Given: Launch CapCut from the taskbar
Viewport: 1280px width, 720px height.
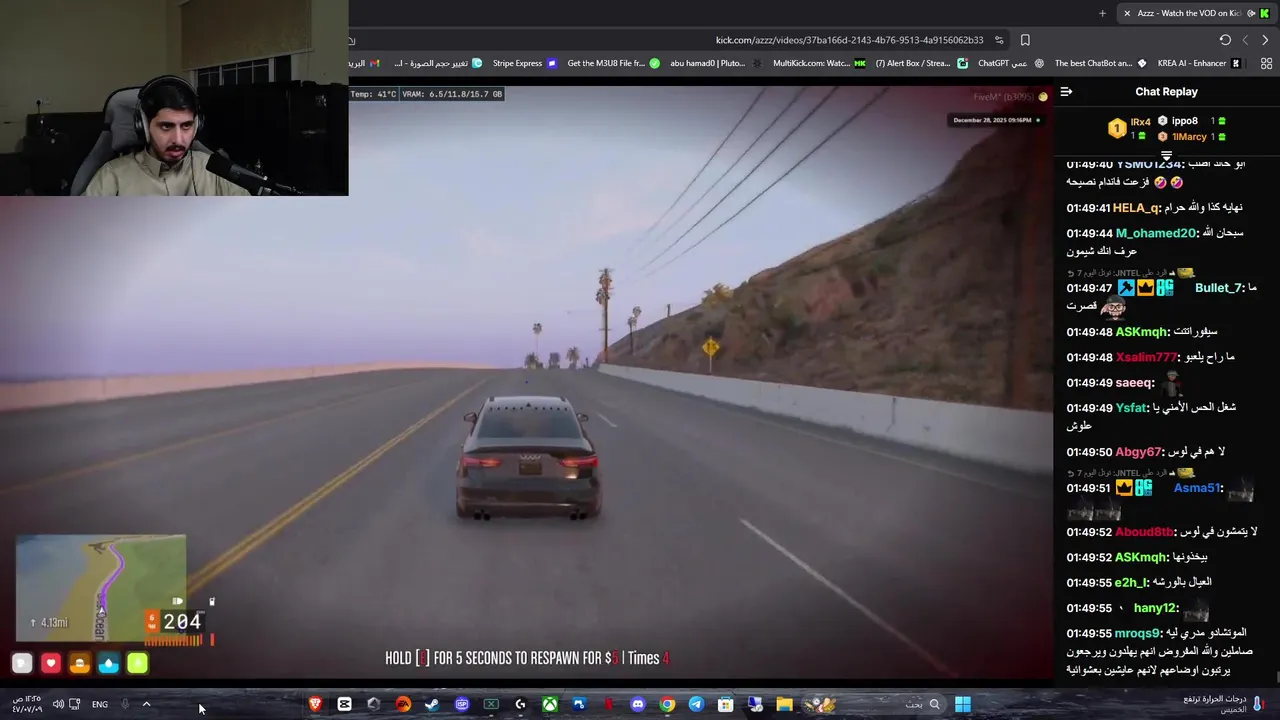Looking at the screenshot, I should click(344, 704).
